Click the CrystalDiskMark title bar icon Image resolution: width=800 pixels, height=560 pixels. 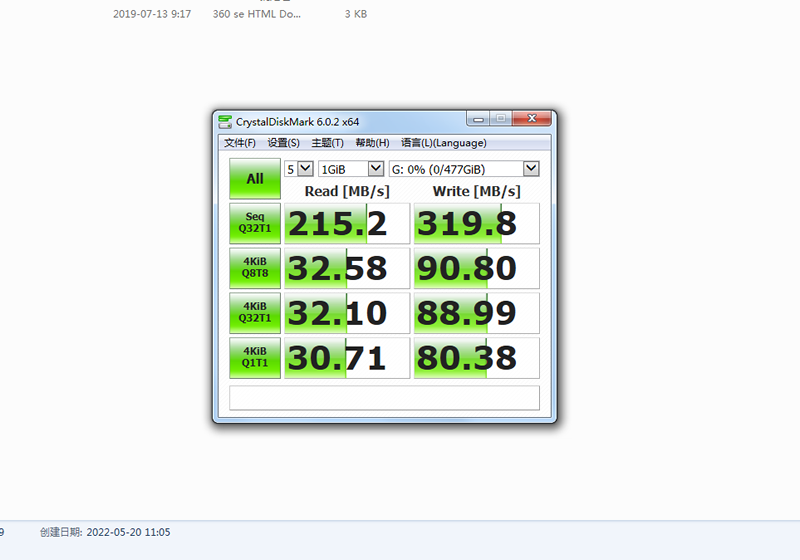pos(225,122)
